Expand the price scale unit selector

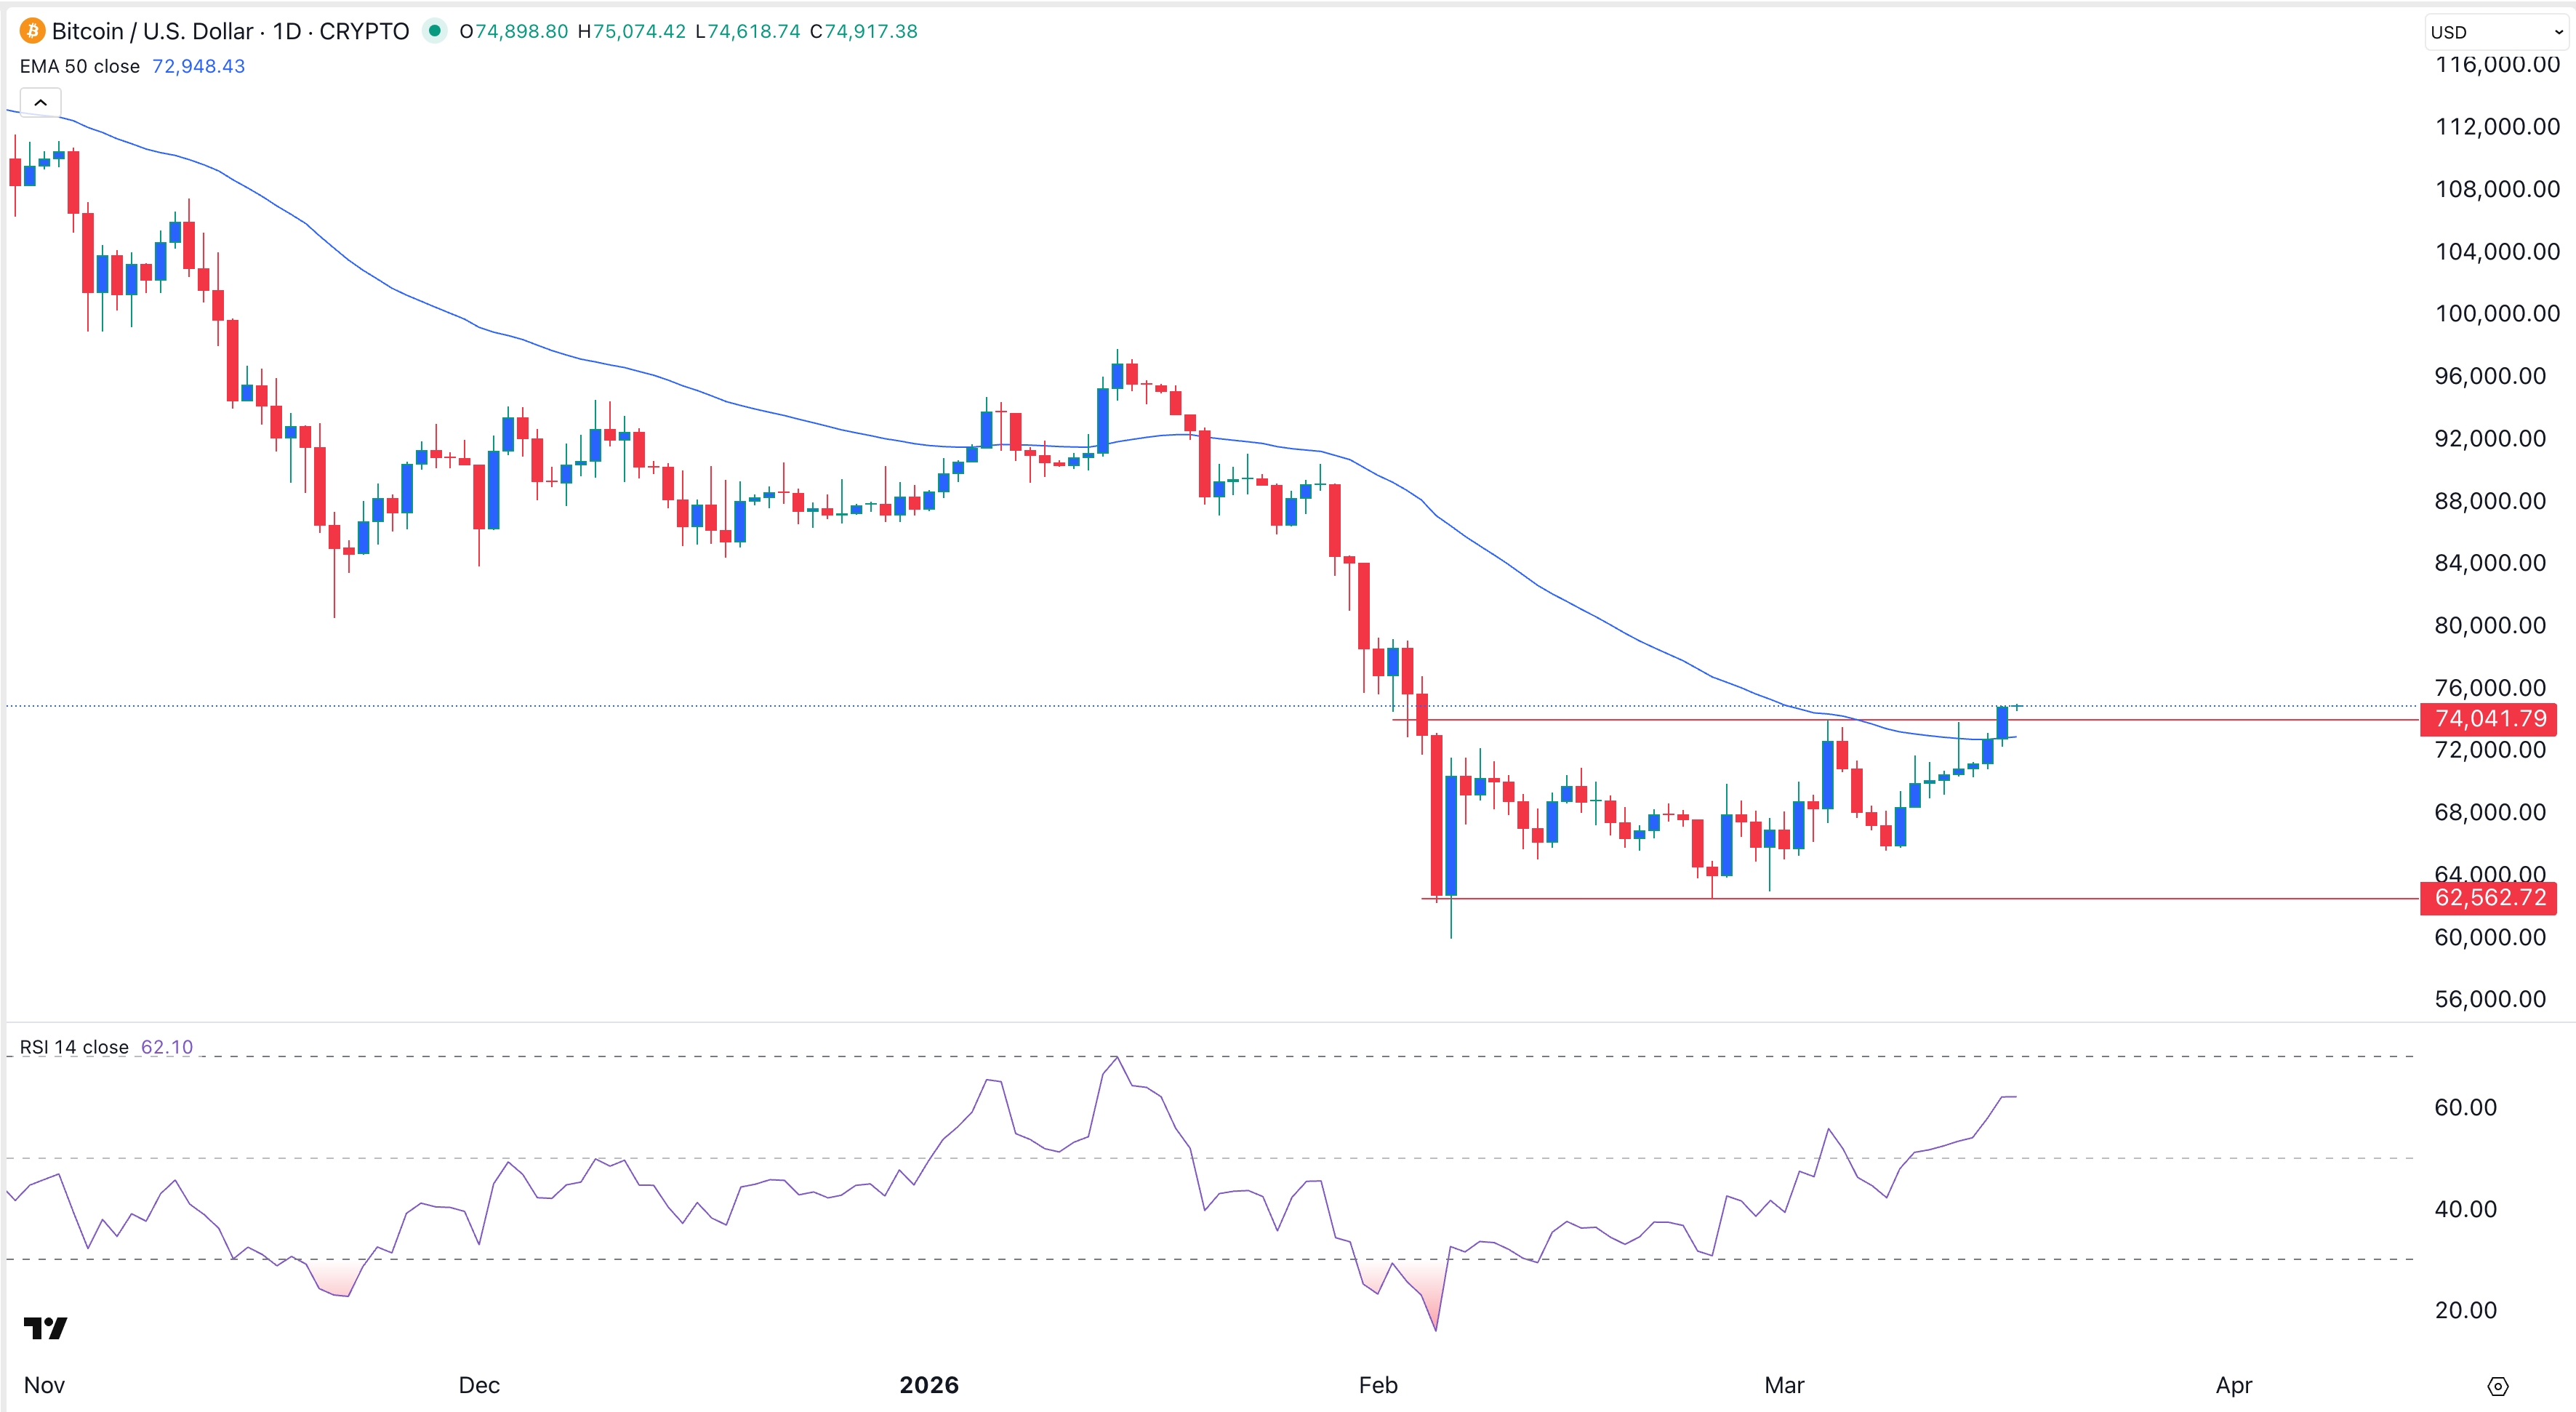pyautogui.click(x=2494, y=31)
